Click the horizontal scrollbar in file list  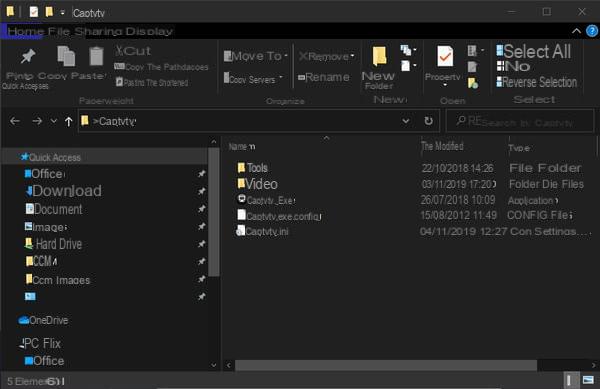[x=386, y=365]
